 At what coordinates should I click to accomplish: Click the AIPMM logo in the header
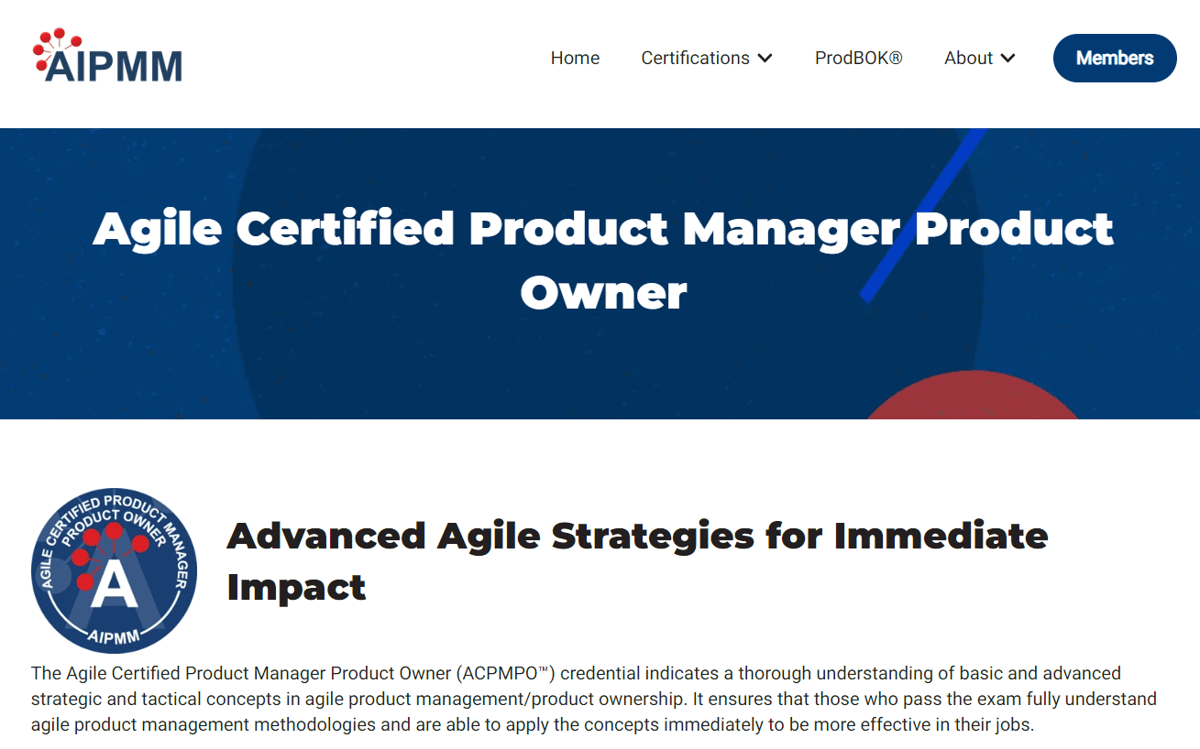tap(108, 57)
